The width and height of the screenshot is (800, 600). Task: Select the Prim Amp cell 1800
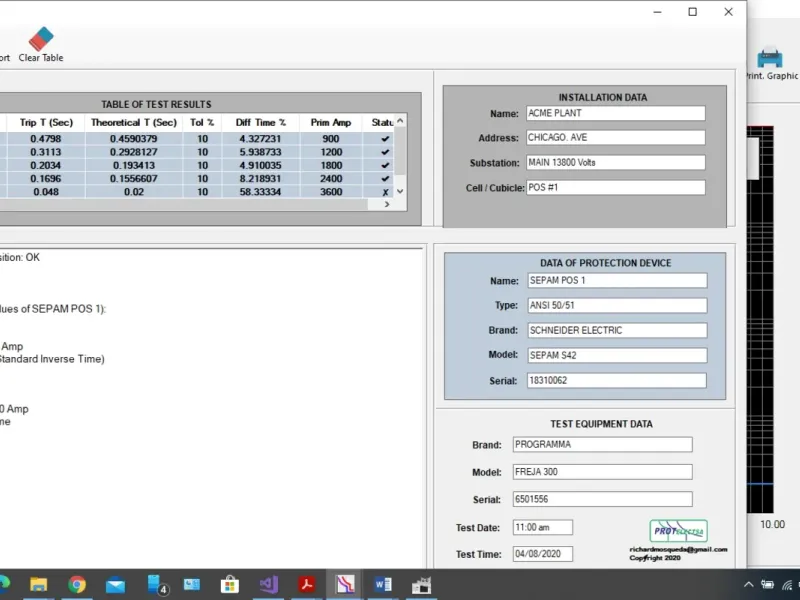tap(331, 165)
